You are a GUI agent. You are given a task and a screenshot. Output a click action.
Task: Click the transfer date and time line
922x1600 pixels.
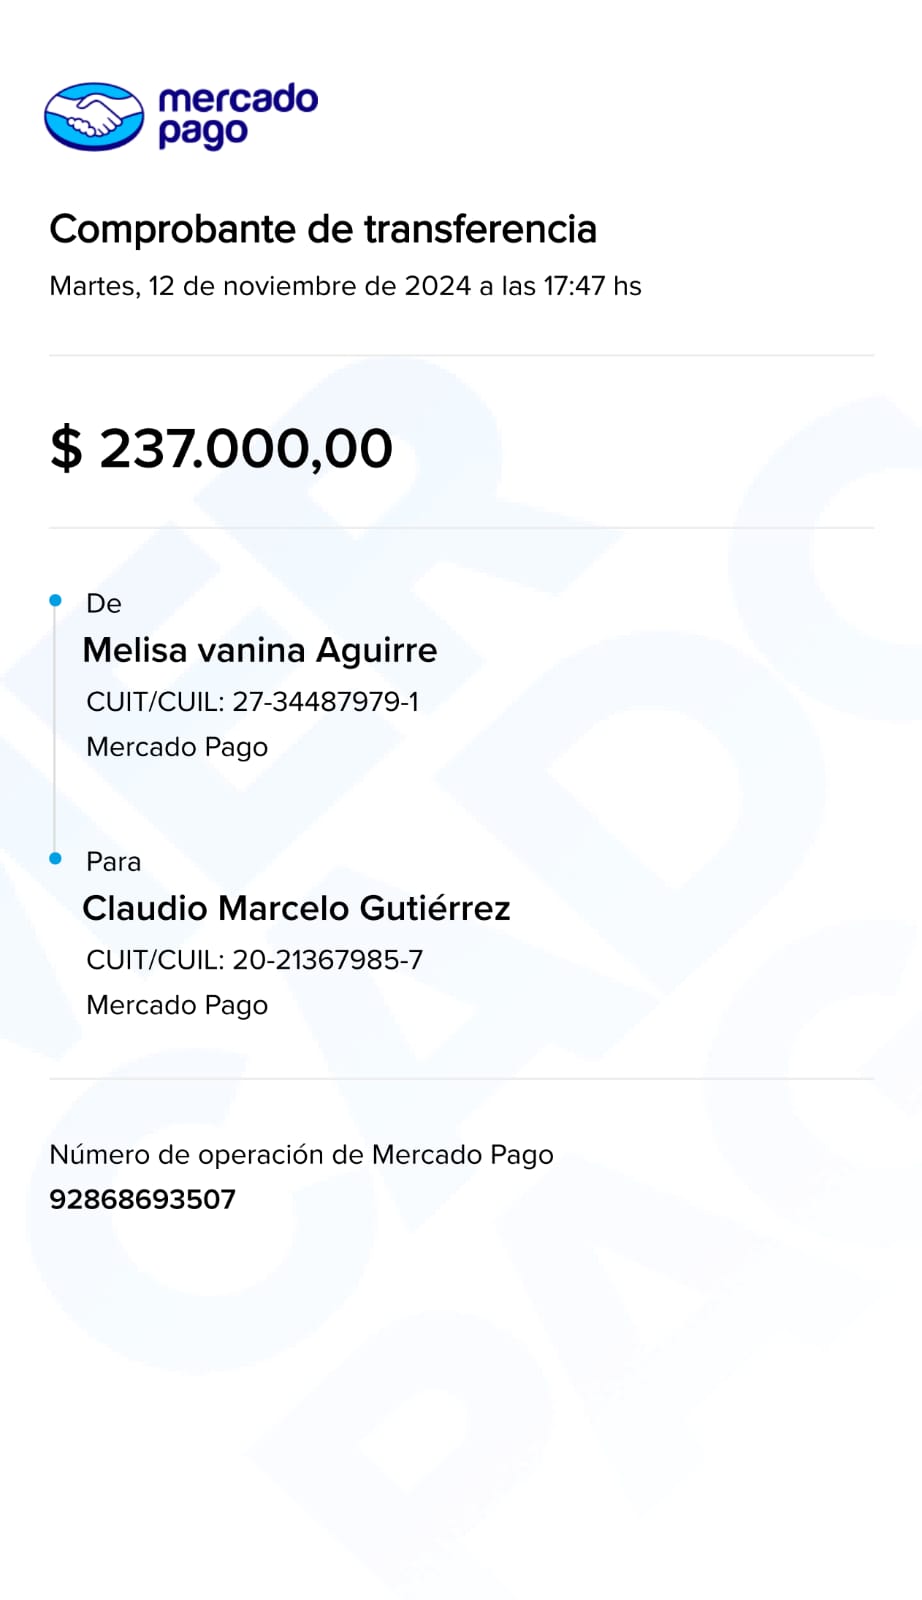coord(345,286)
